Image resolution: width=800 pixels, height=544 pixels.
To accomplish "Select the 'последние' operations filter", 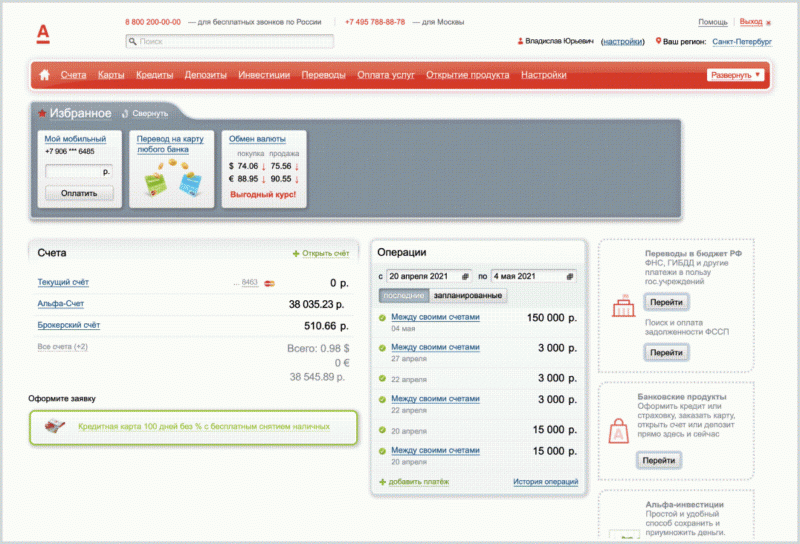I will click(x=404, y=296).
